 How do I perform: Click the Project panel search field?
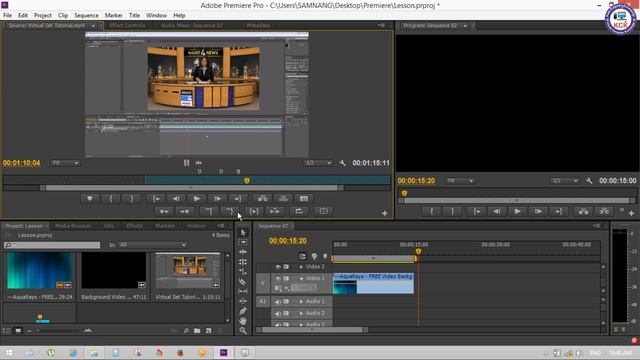[x=52, y=245]
